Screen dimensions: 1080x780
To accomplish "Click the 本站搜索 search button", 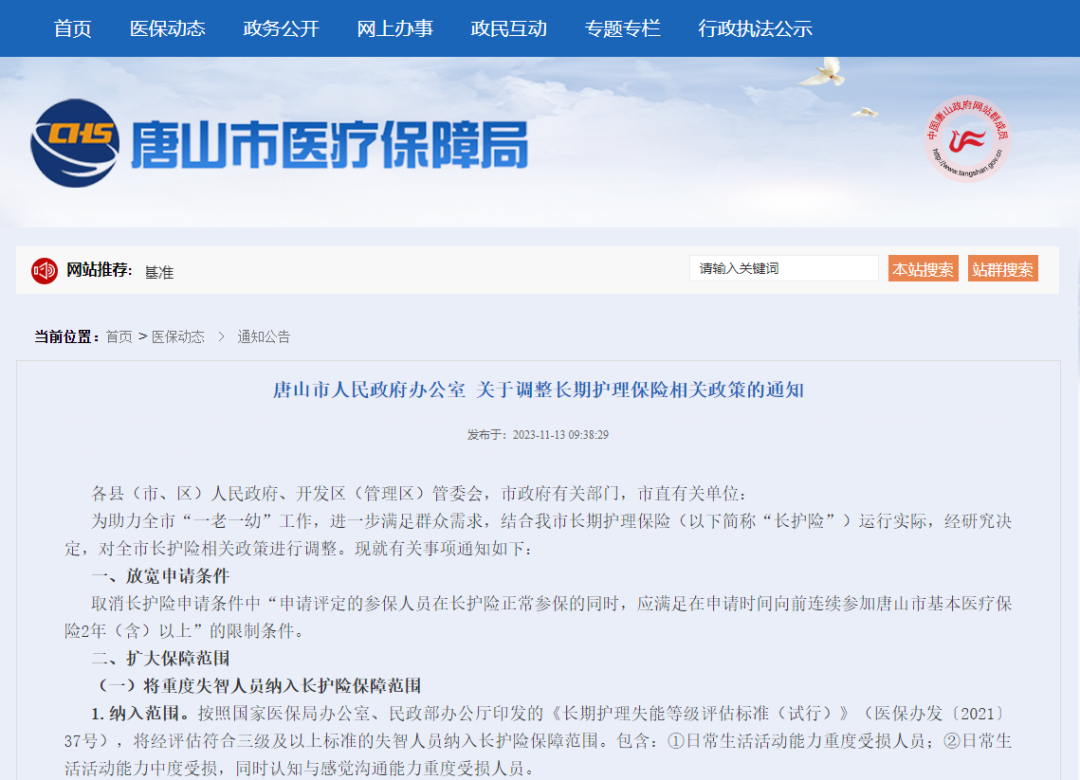I will pos(923,268).
